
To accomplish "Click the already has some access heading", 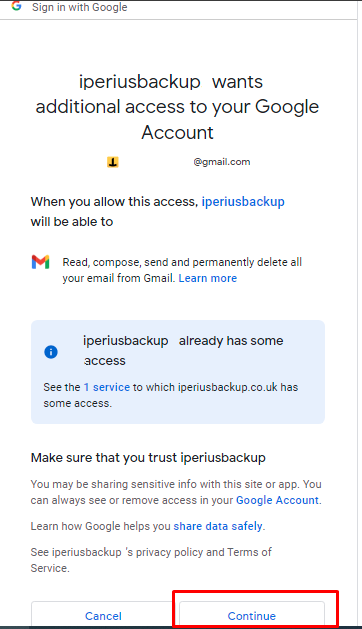I will pyautogui.click(x=183, y=351).
